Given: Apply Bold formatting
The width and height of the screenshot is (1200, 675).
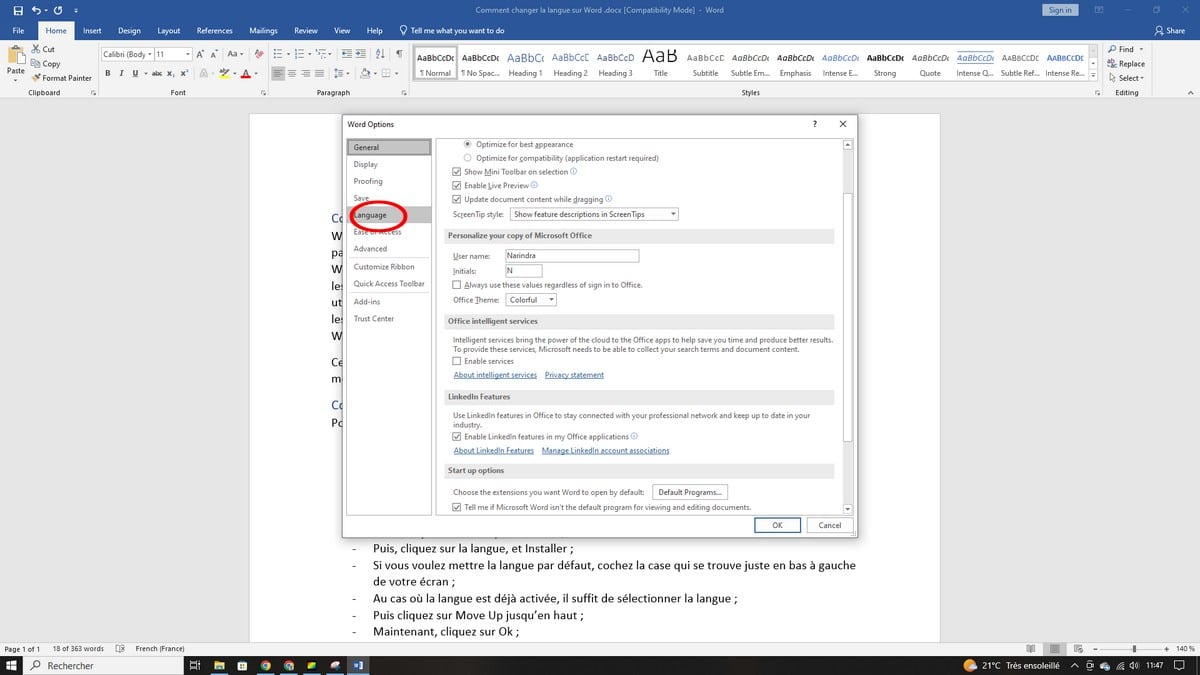Looking at the screenshot, I should 108,73.
